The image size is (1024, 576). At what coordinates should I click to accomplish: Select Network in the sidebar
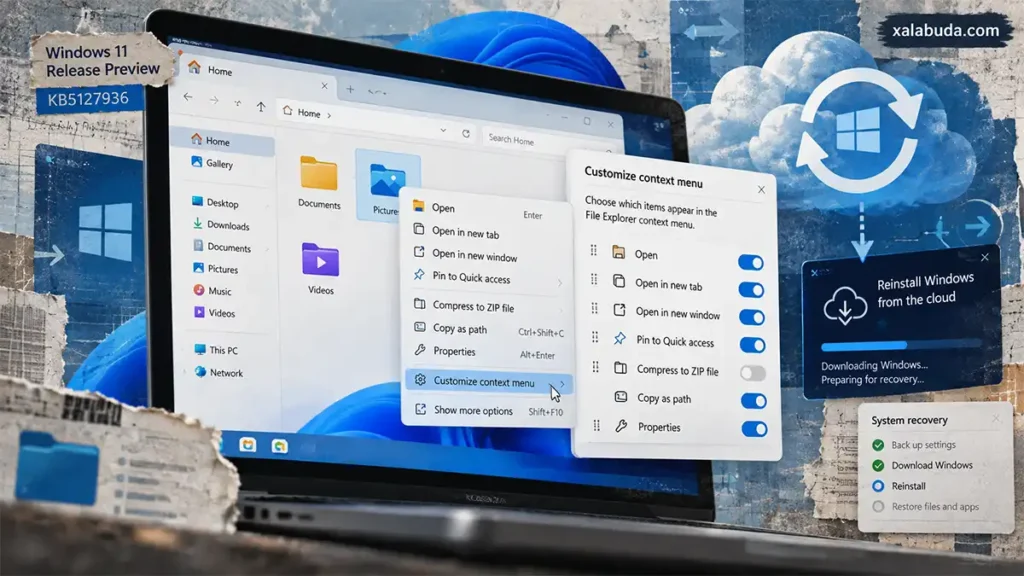pos(219,372)
